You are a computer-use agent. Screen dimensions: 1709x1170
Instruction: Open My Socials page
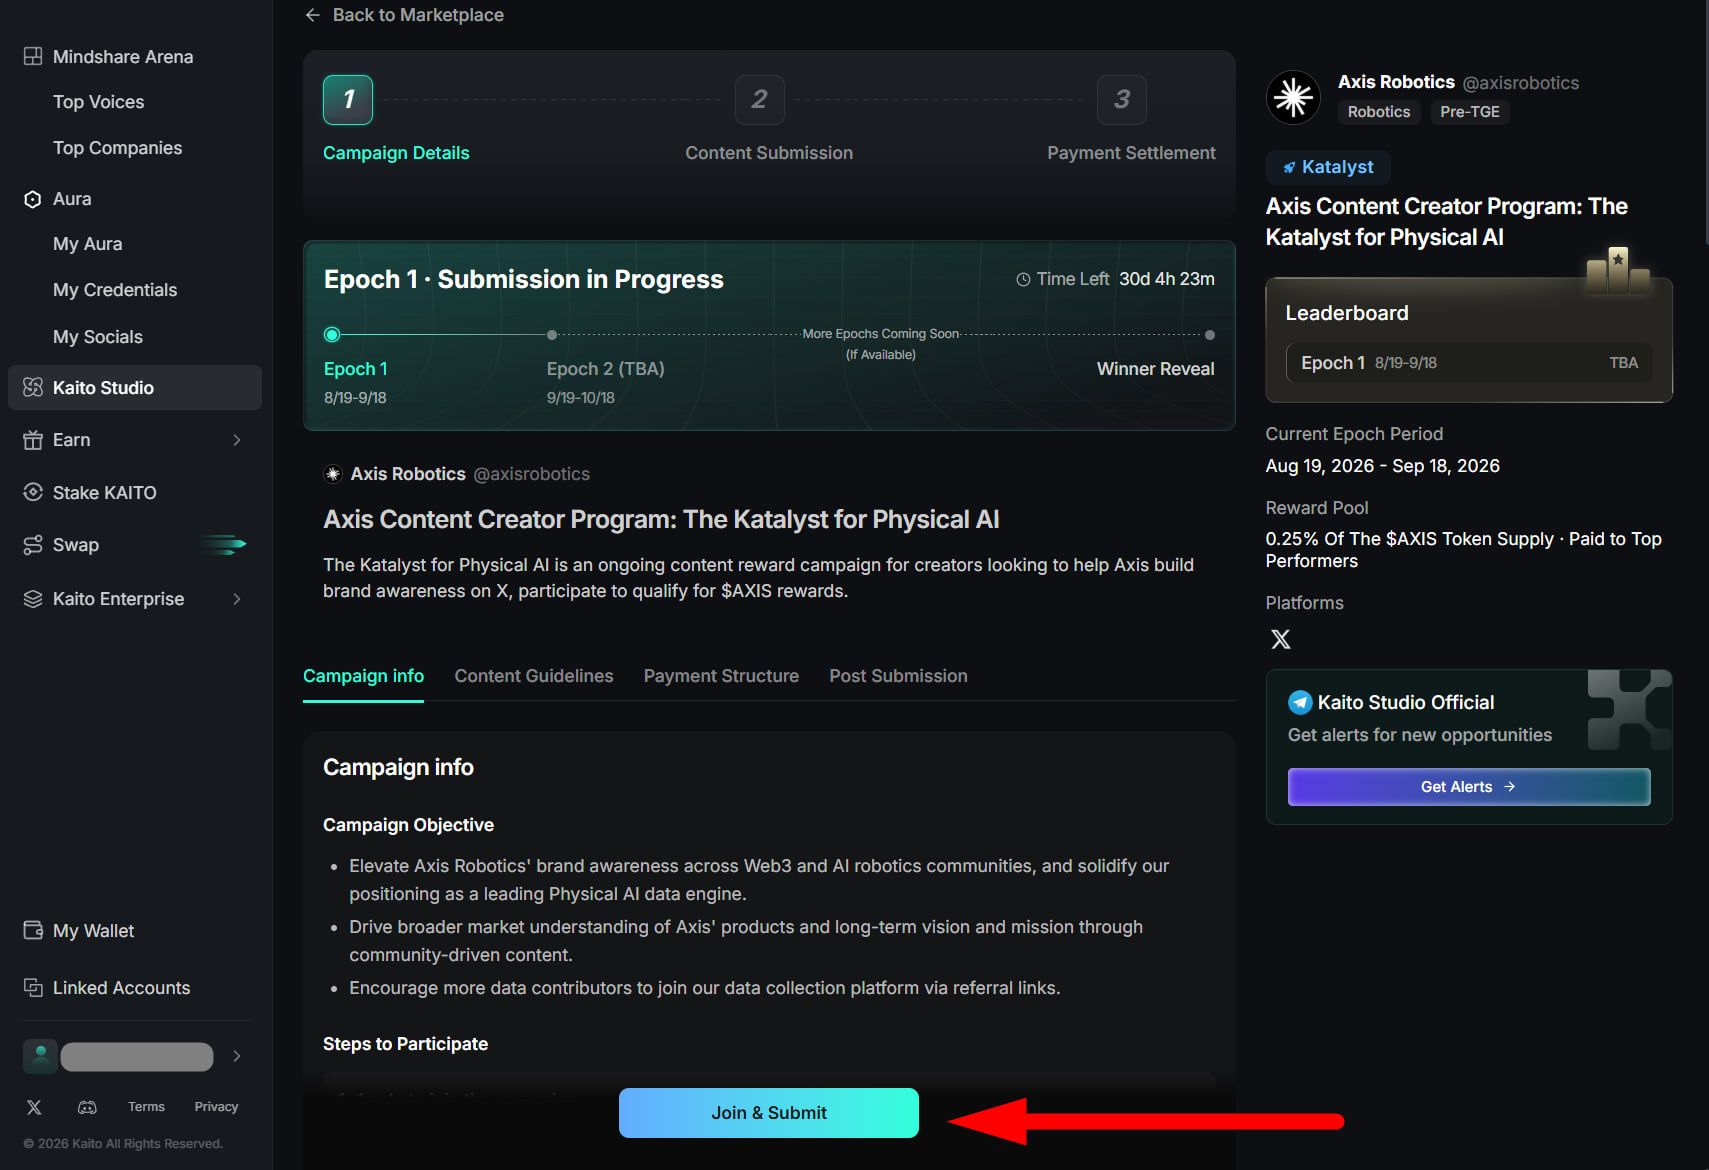[x=97, y=337]
